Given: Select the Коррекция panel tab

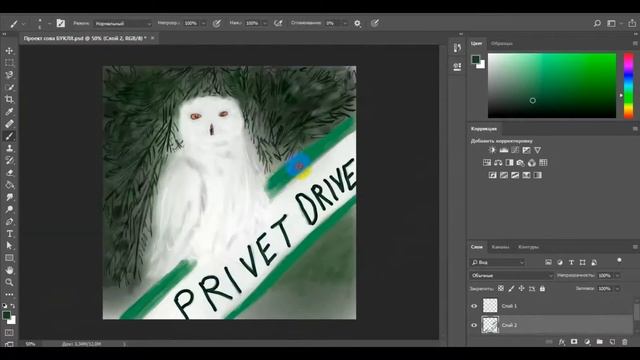Looking at the screenshot, I should (x=484, y=129).
